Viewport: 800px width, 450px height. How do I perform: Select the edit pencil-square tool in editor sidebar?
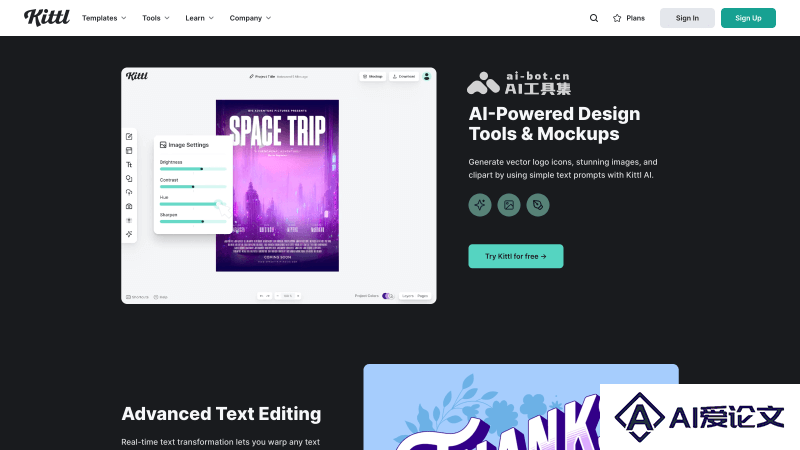129,137
